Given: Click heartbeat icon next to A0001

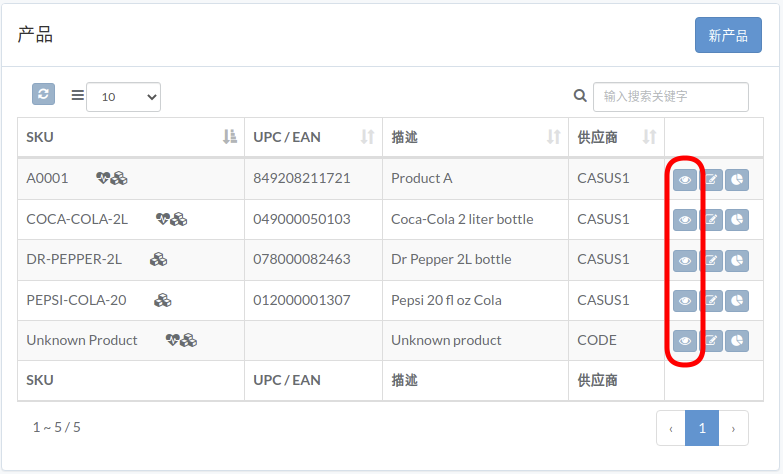Looking at the screenshot, I should 103,178.
